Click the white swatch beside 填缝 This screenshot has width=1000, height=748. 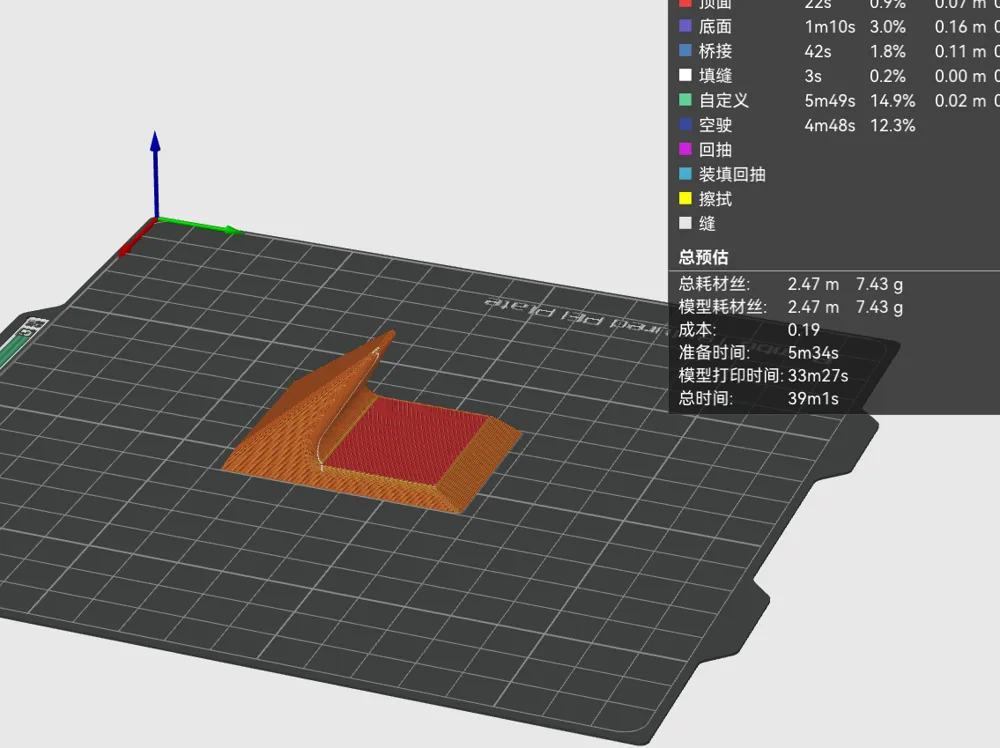coord(685,75)
